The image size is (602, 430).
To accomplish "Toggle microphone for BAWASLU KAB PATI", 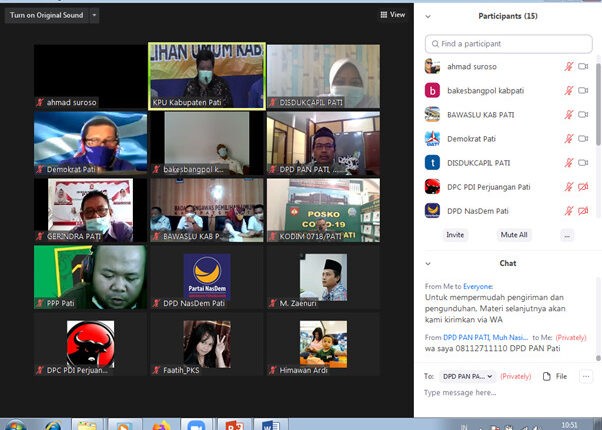I will point(569,114).
